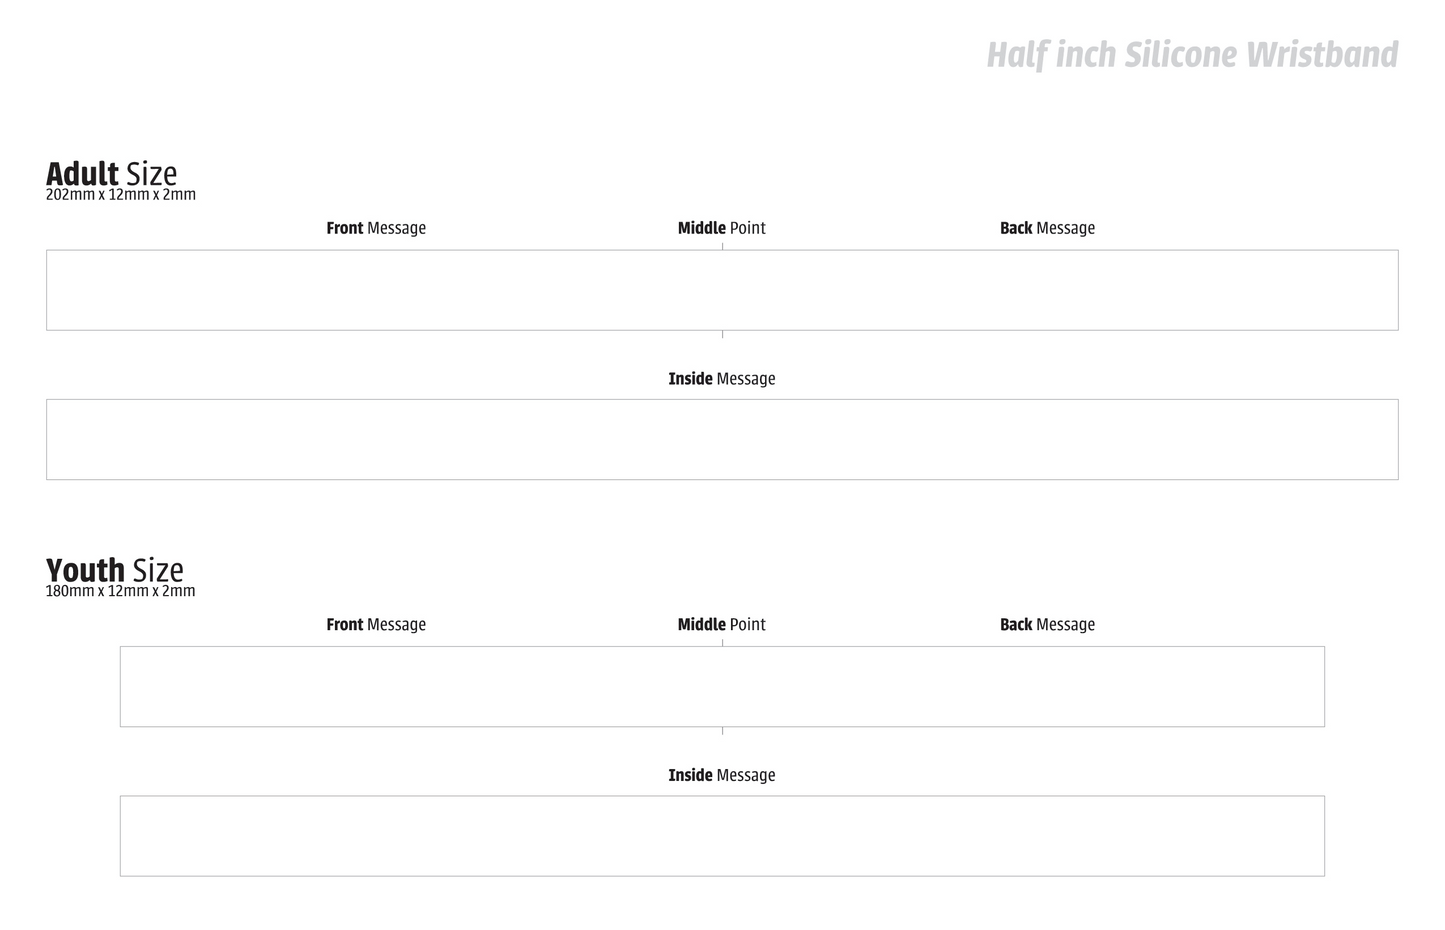Select the Youth Size heading
Image resolution: width=1445 pixels, height=930 pixels.
click(114, 570)
